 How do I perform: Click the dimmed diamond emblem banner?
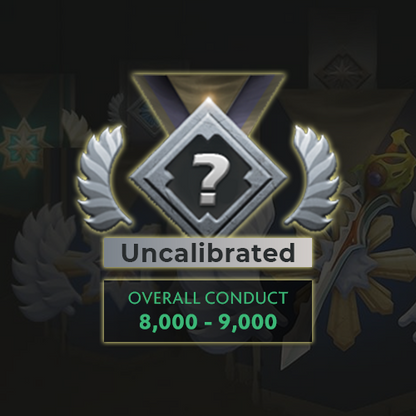pos(343,68)
